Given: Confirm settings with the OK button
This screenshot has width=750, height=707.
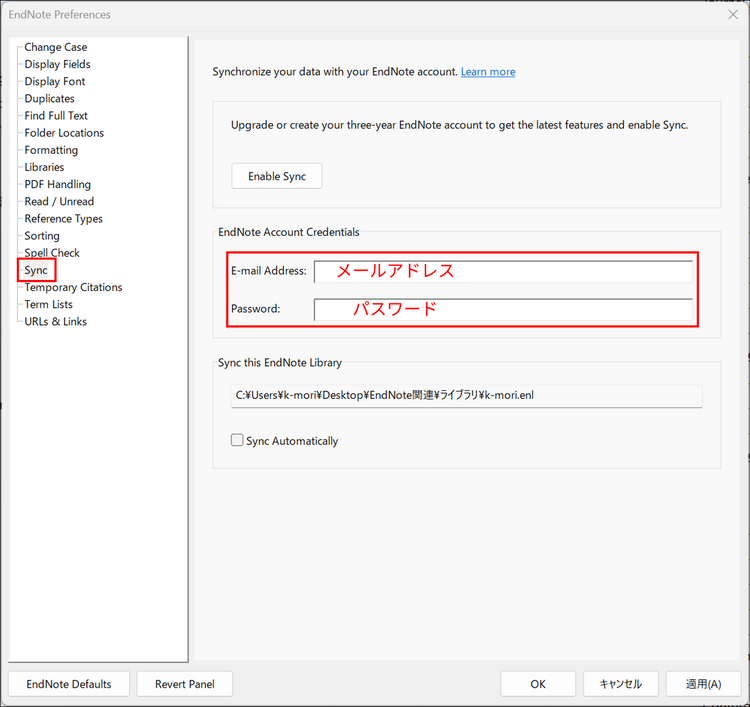Looking at the screenshot, I should [538, 684].
